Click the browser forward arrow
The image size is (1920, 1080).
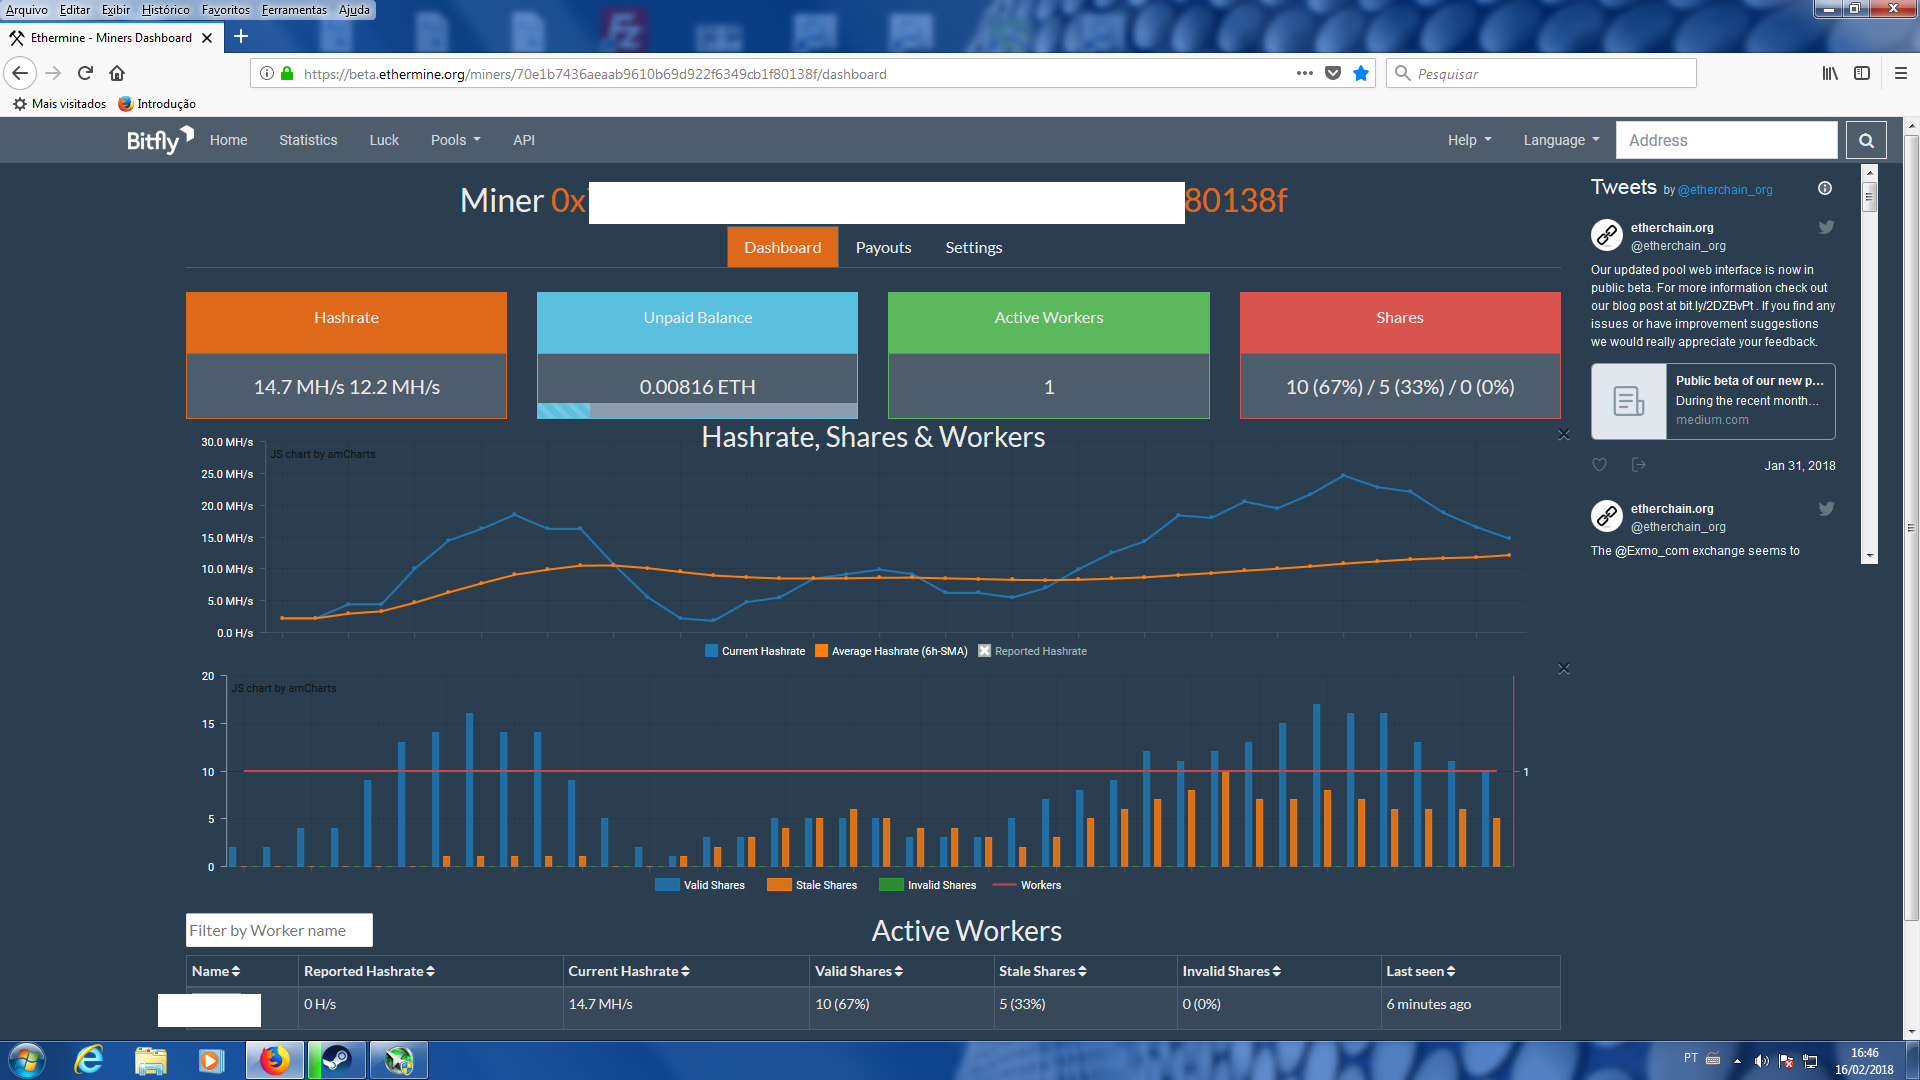point(53,73)
